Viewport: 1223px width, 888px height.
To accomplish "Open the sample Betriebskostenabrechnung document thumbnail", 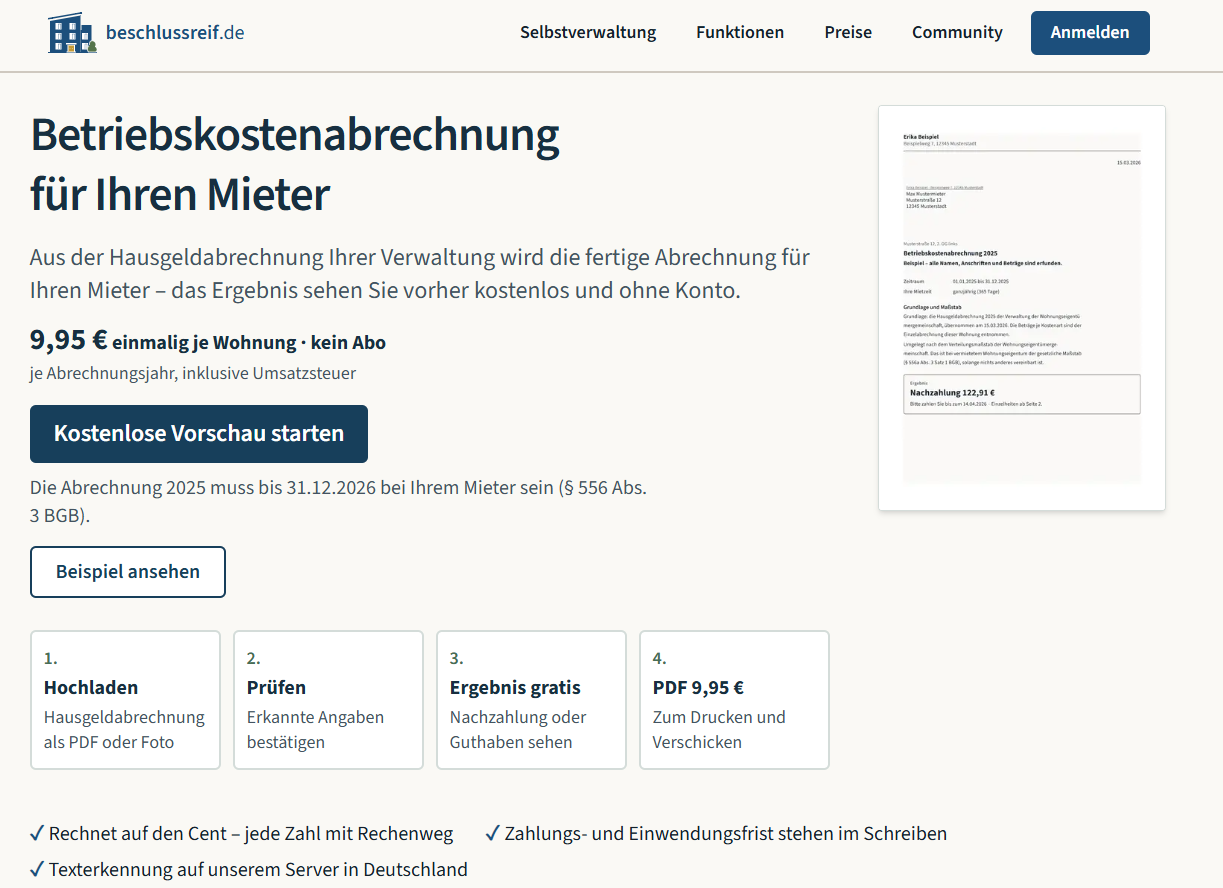I will tap(1022, 308).
